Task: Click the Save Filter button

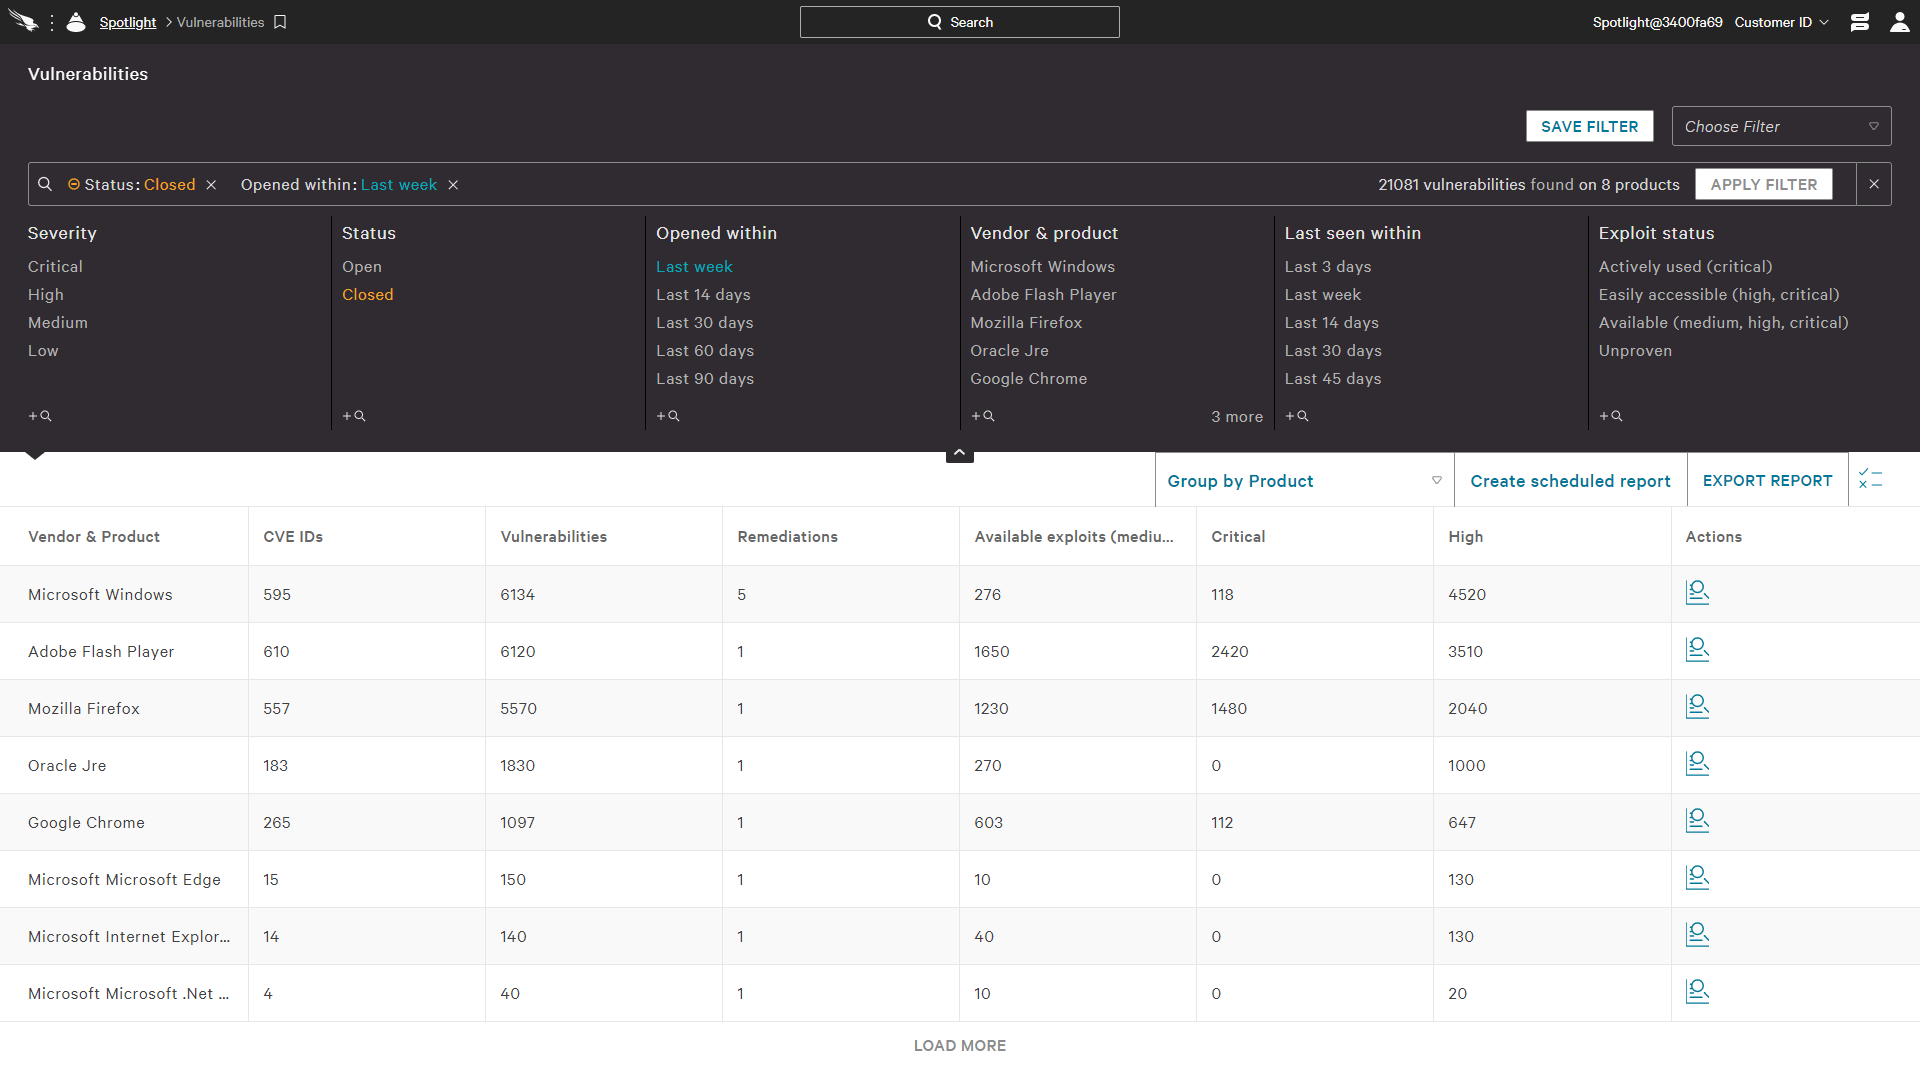Action: pyautogui.click(x=1589, y=126)
